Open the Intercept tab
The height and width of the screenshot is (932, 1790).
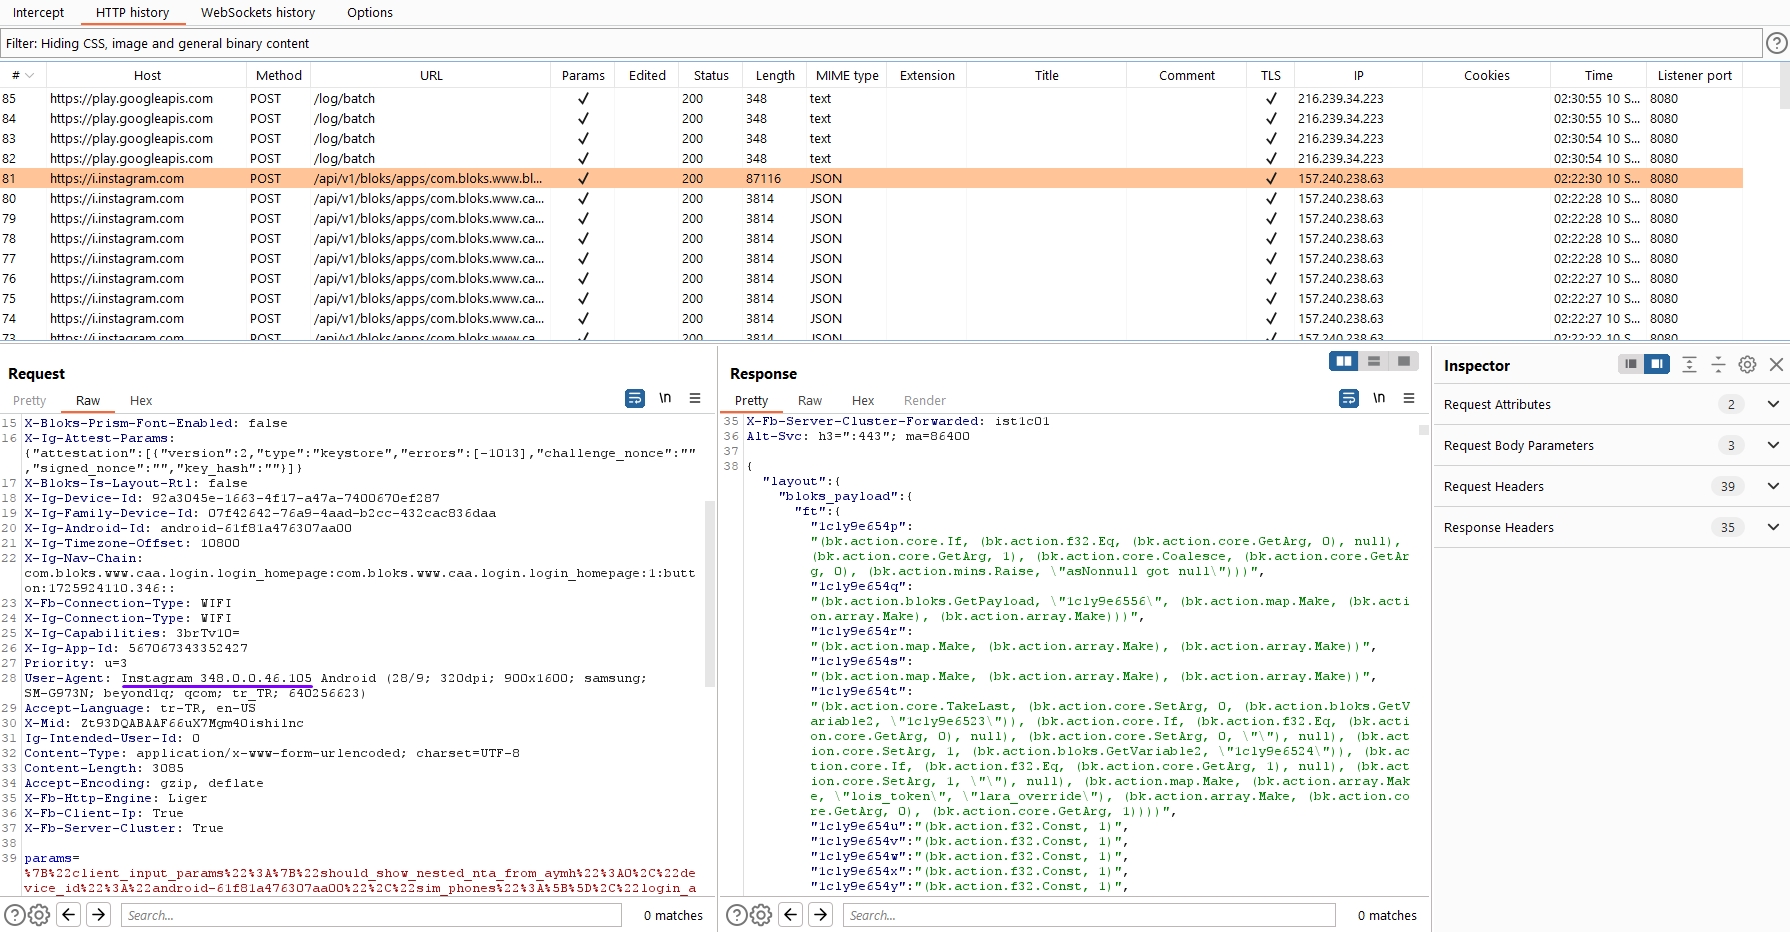[x=38, y=12]
